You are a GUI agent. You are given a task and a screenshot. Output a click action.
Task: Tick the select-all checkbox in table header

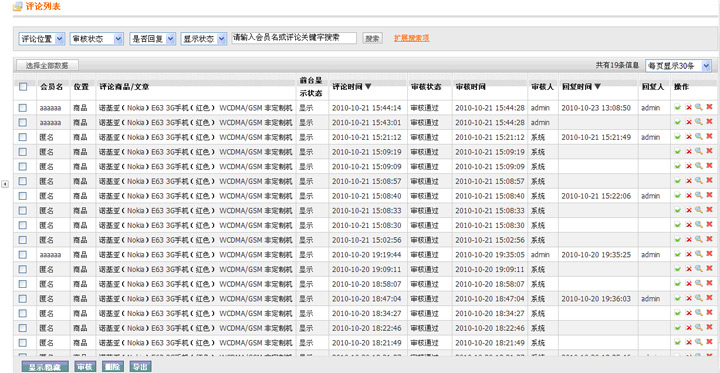pos(23,86)
